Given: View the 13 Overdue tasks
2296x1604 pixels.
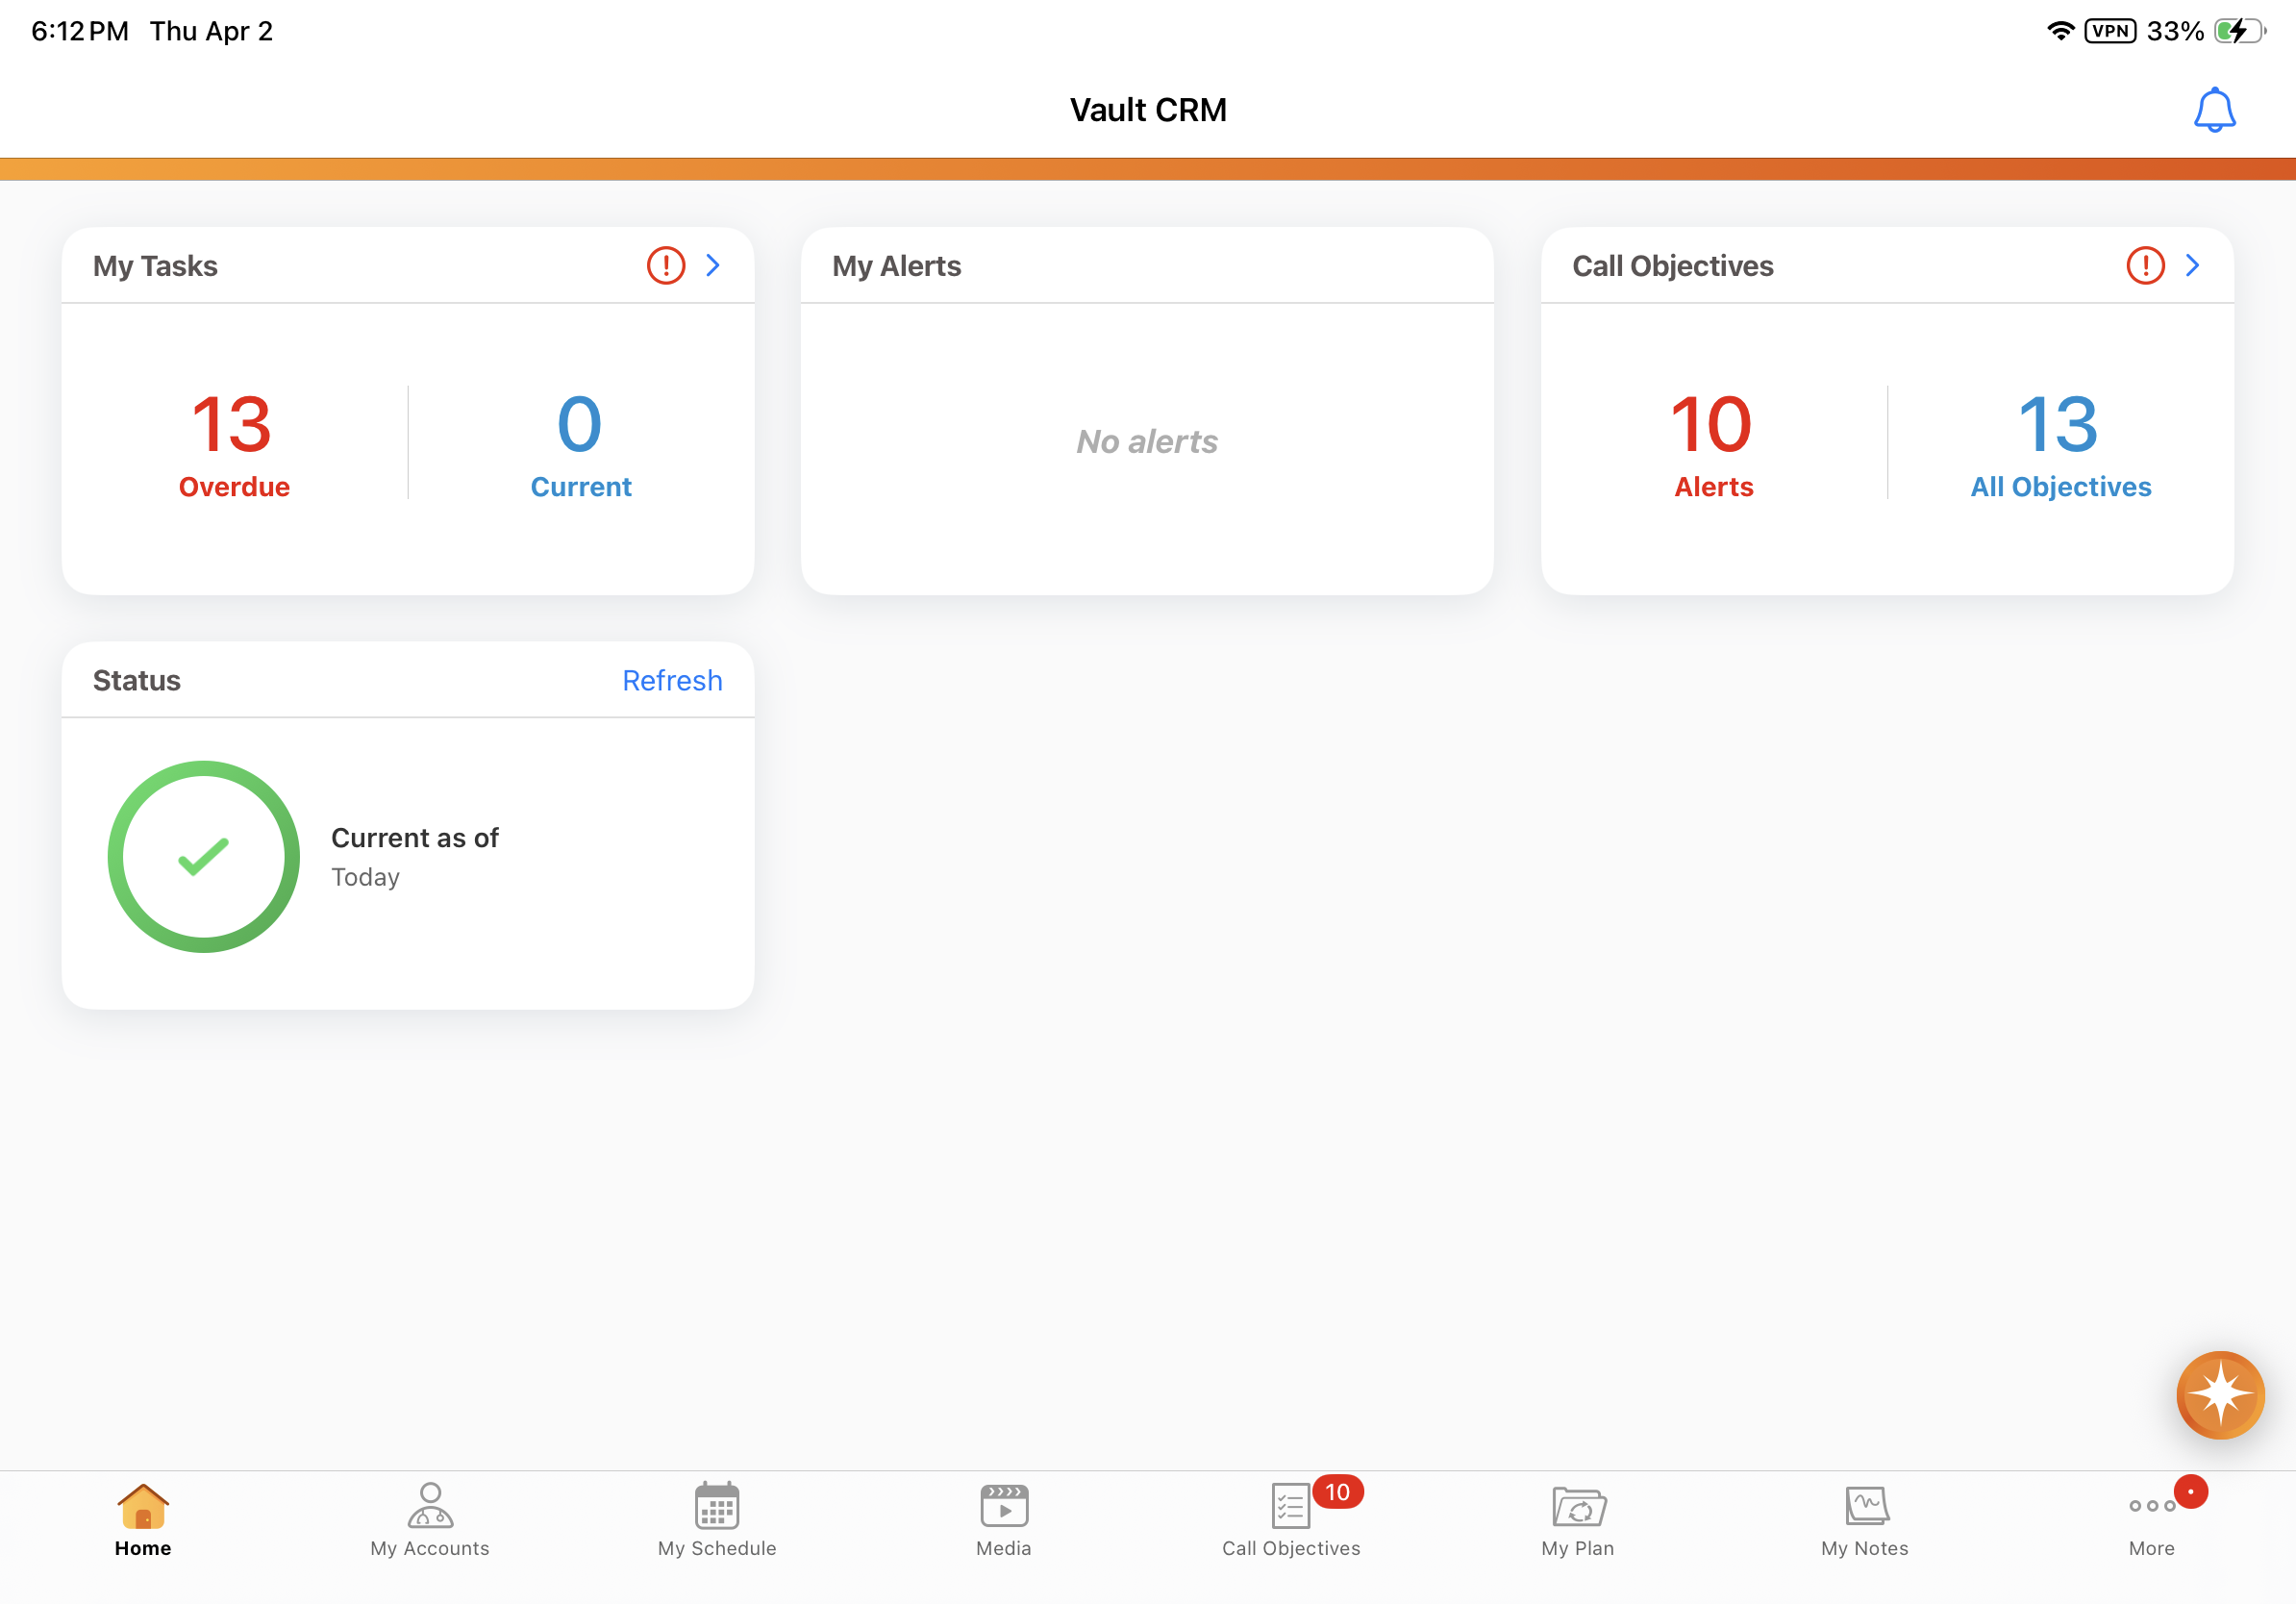Looking at the screenshot, I should tap(233, 443).
